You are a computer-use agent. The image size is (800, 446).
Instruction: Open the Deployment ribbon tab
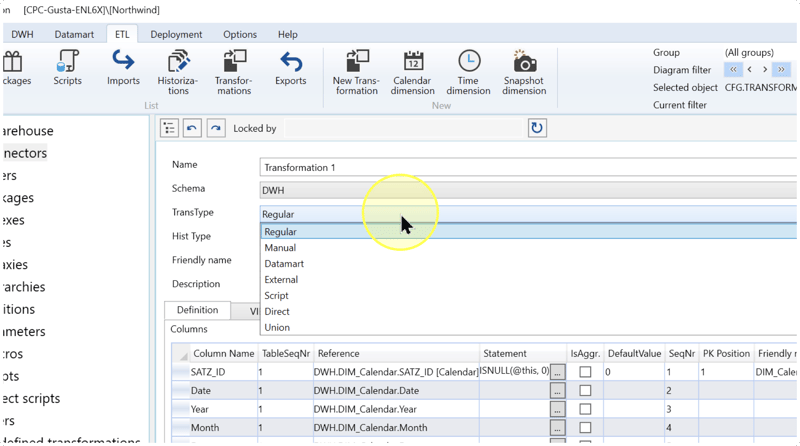pyautogui.click(x=176, y=34)
